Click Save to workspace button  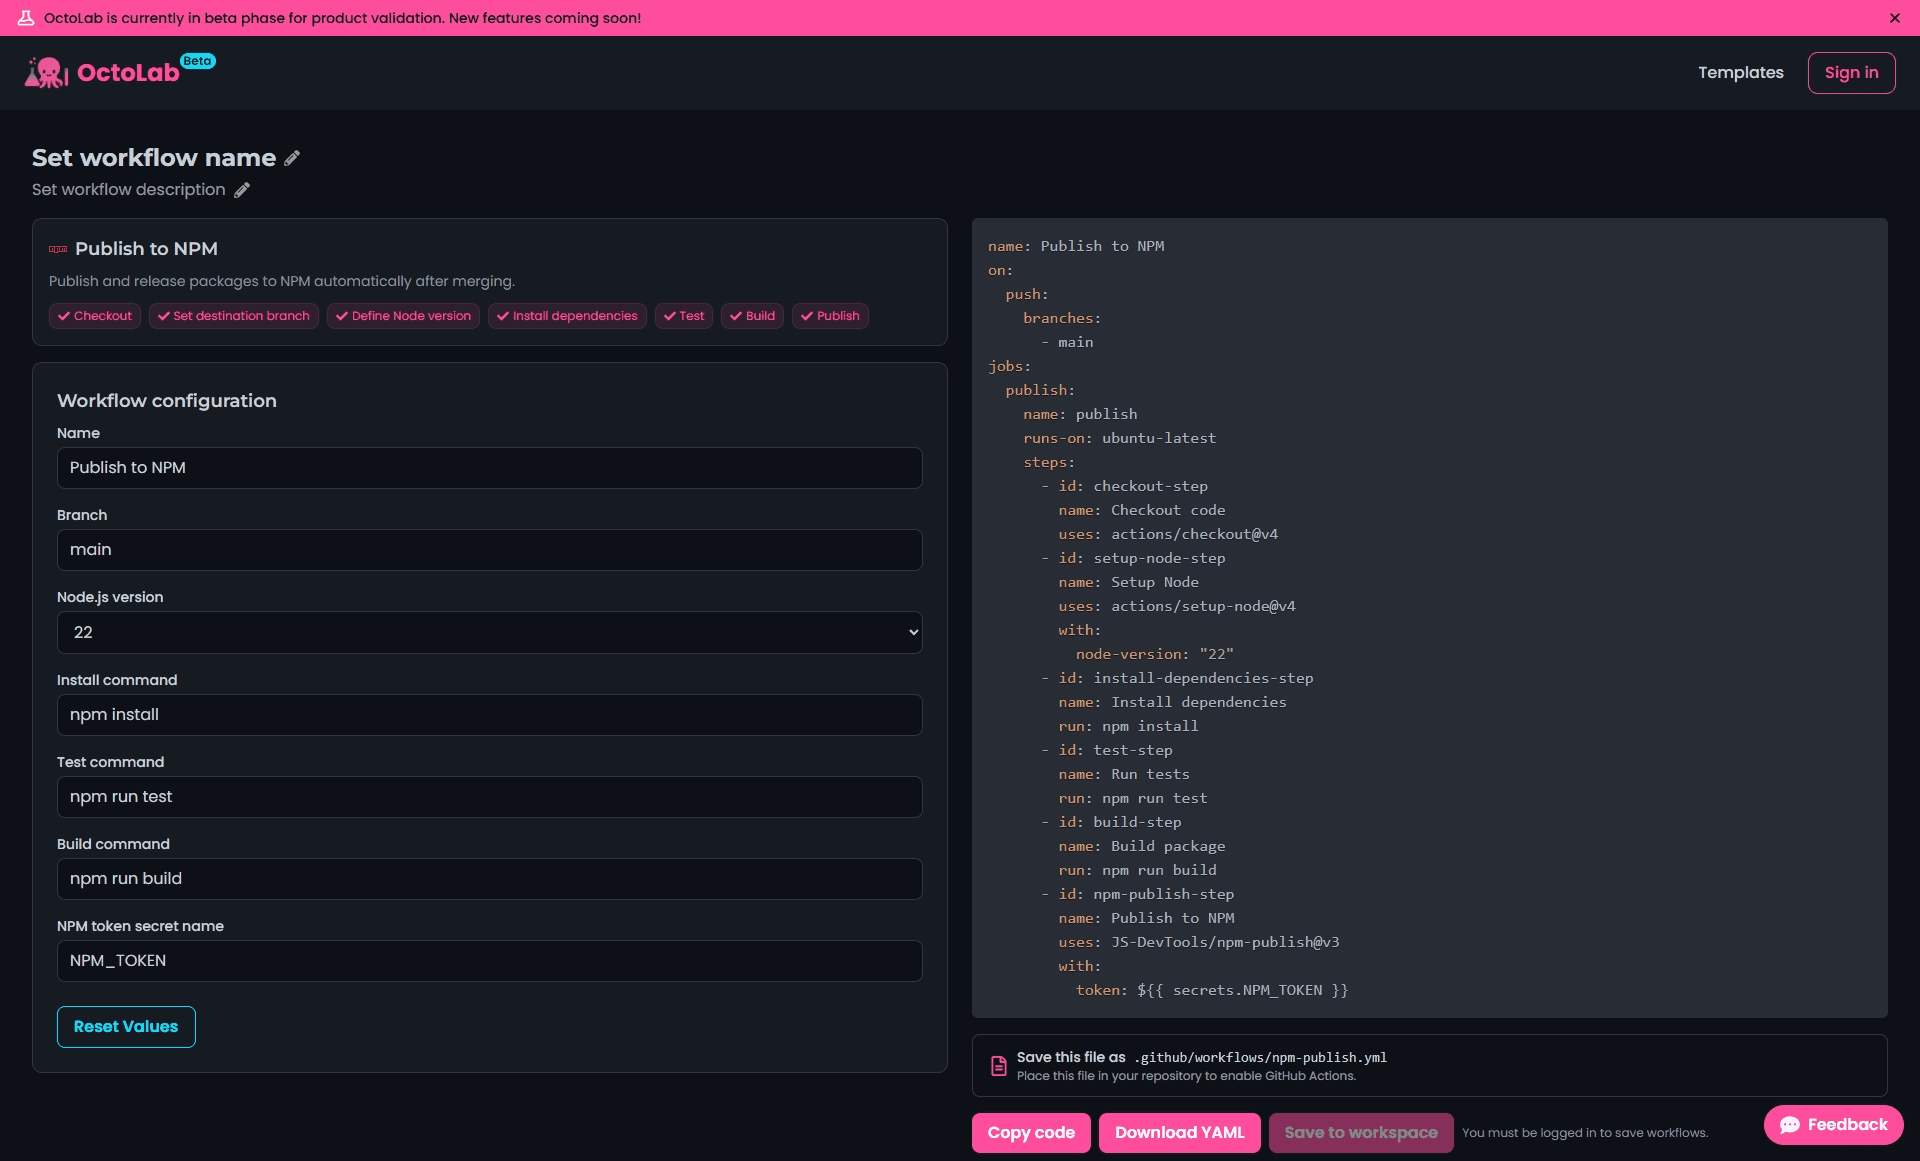pyautogui.click(x=1361, y=1133)
